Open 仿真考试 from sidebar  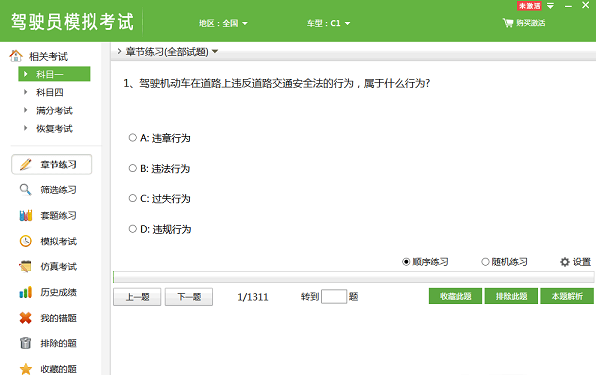[x=59, y=267]
